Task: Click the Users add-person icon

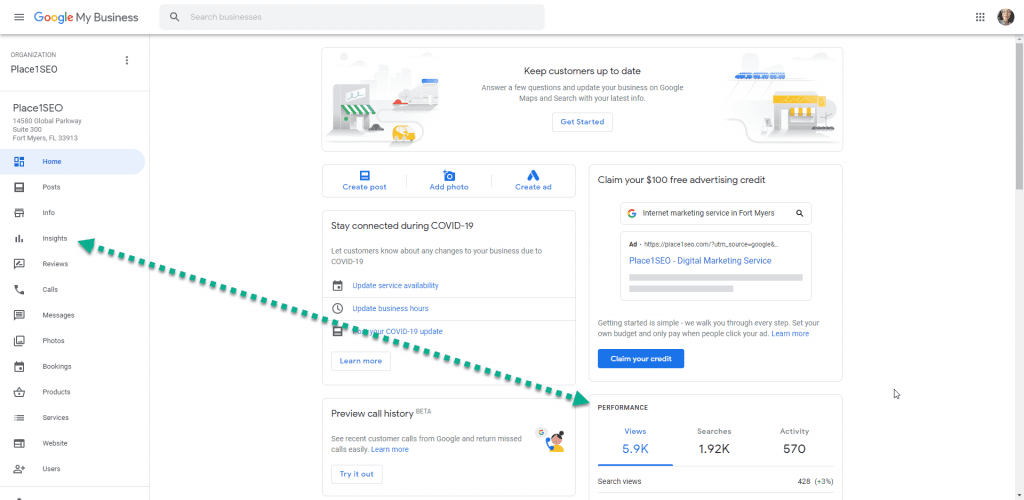Action: pyautogui.click(x=19, y=469)
